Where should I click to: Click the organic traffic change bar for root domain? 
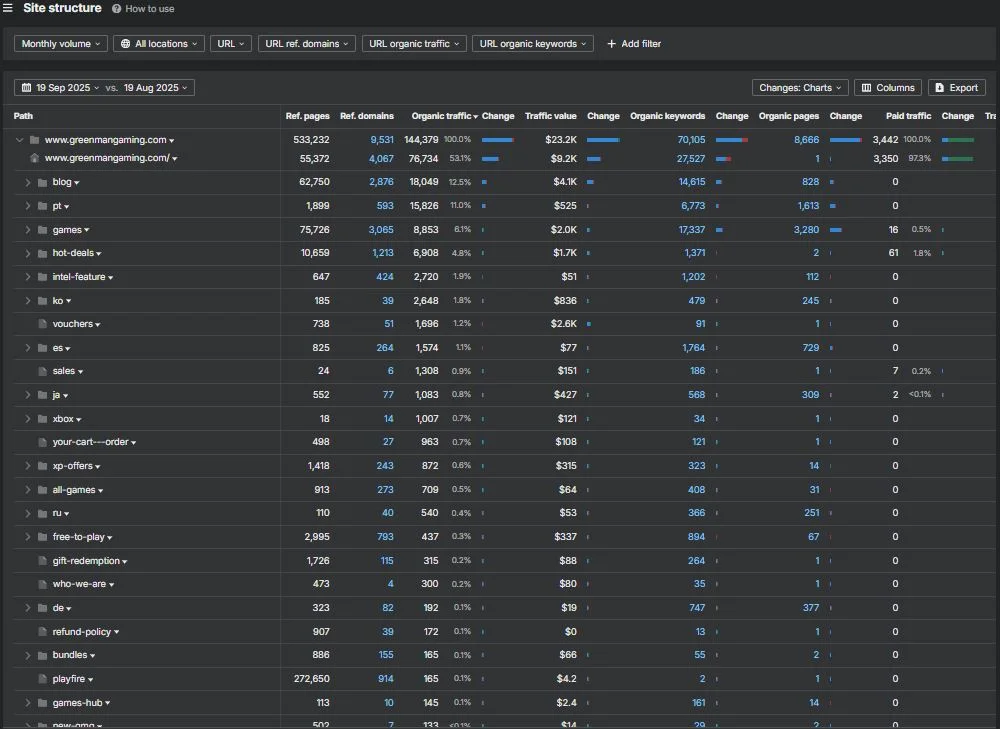[498, 140]
